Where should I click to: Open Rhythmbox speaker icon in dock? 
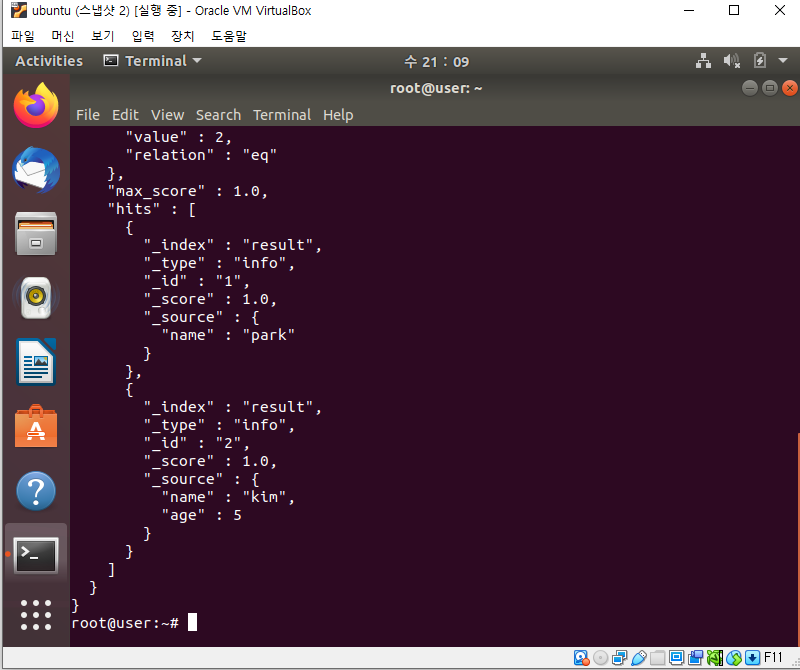coord(36,298)
